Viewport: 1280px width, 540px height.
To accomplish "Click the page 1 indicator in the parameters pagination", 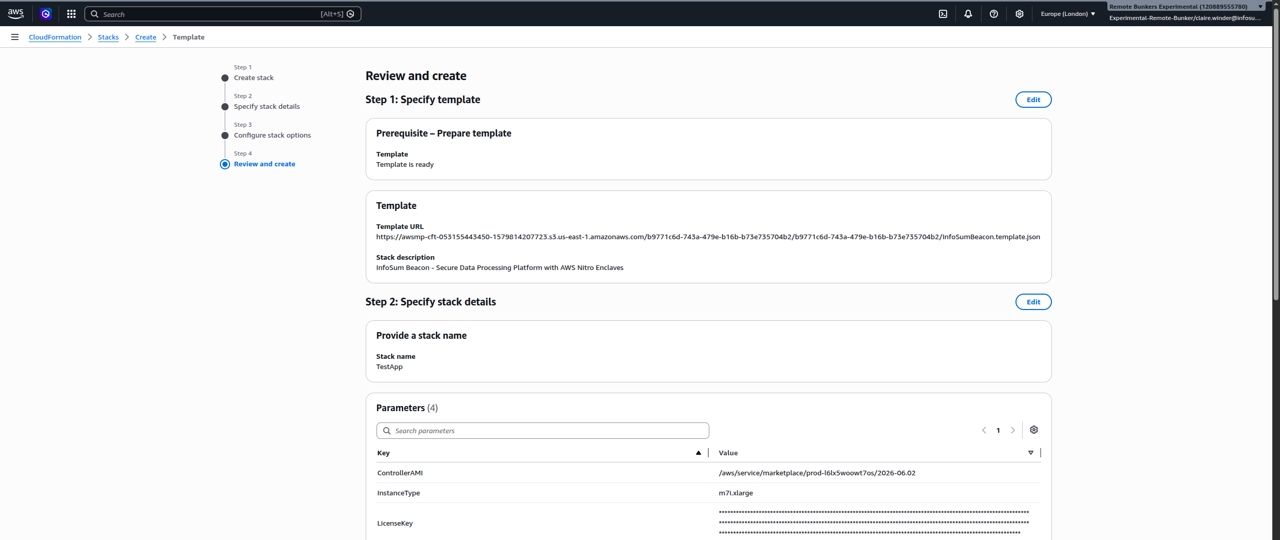I will coord(998,431).
